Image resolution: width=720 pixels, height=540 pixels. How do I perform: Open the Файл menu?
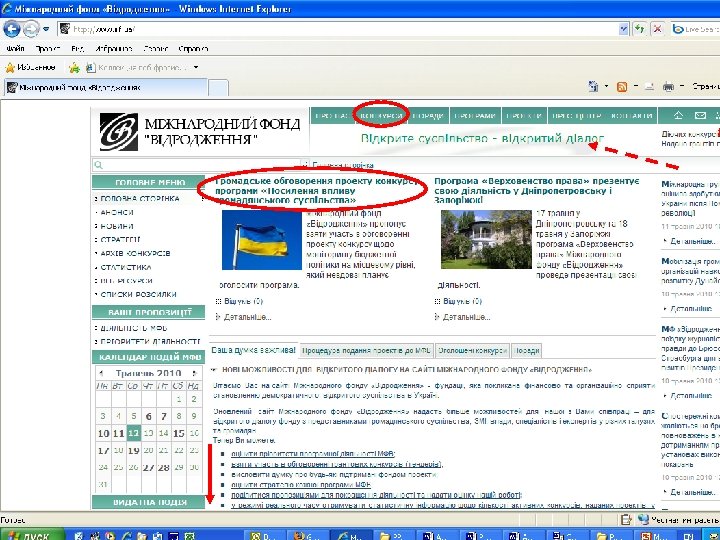[15, 48]
